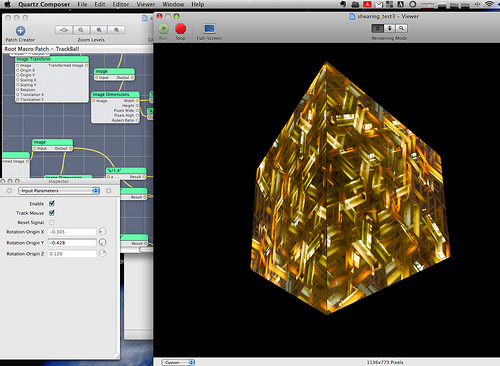Click TrackBall in the breadcrumb path
This screenshot has height=366, width=500.
coord(67,49)
